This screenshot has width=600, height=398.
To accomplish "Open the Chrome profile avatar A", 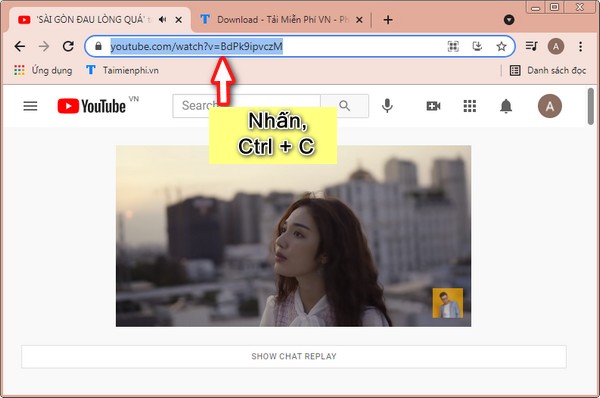I will pos(556,46).
